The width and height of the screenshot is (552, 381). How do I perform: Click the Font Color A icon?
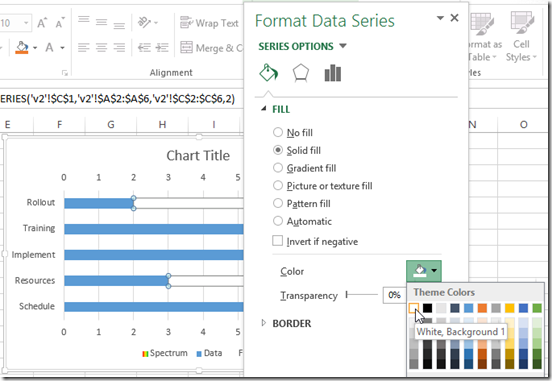tap(49, 47)
